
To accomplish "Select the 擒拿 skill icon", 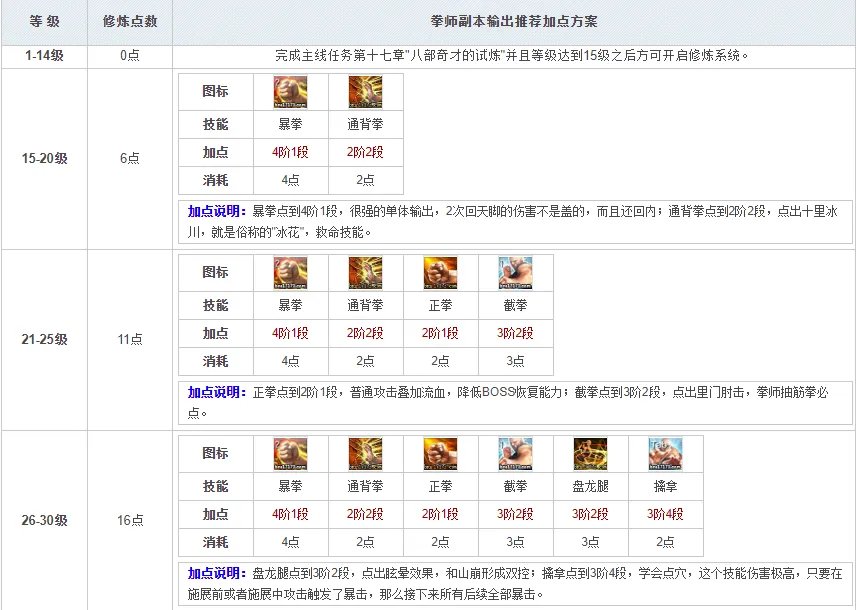I will (665, 454).
